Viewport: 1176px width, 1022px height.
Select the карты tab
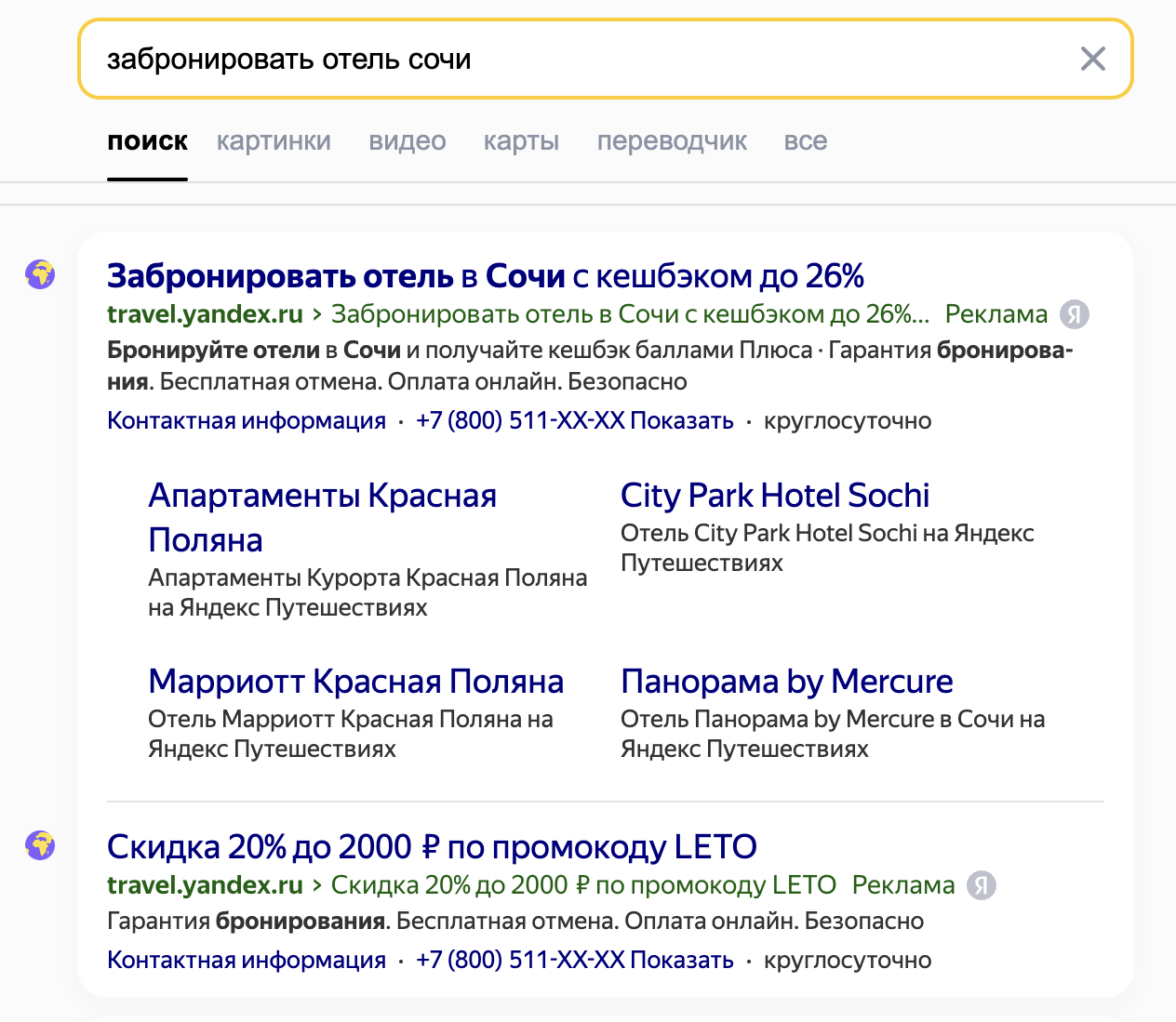(x=521, y=141)
